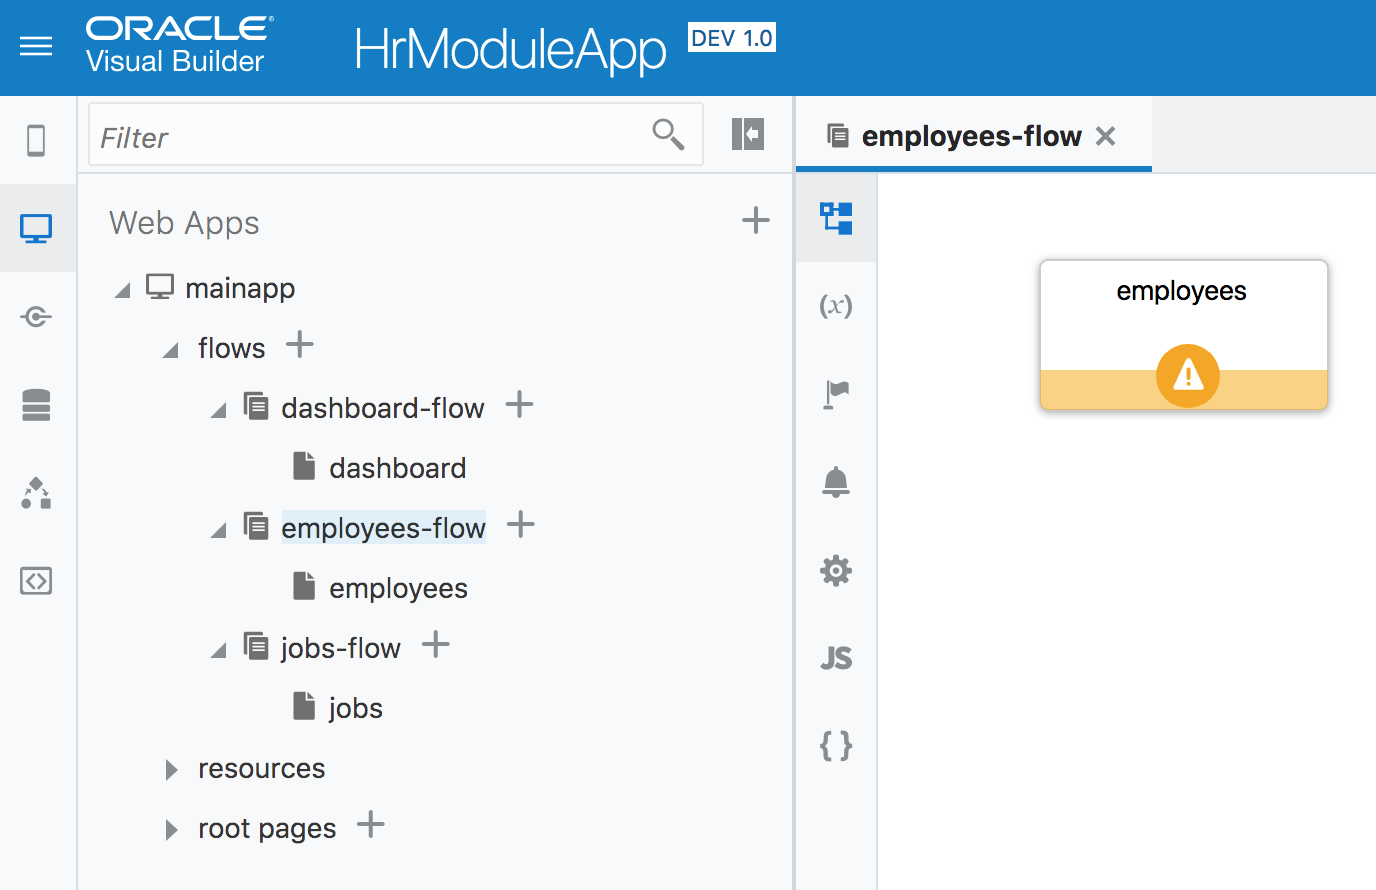Open flow Settings via gear icon
This screenshot has width=1376, height=890.
tap(836, 570)
